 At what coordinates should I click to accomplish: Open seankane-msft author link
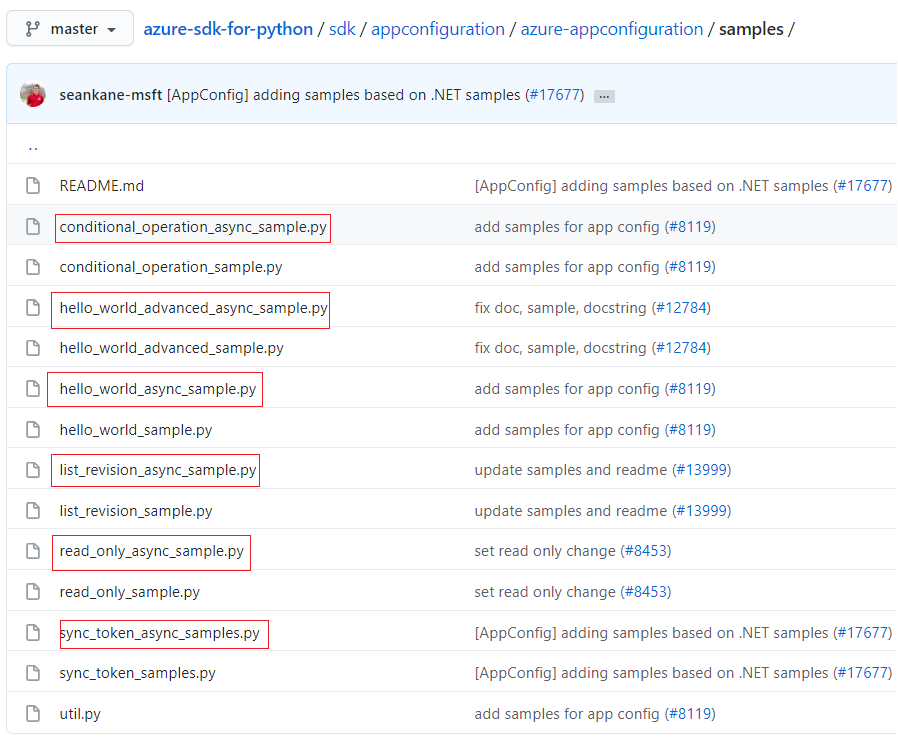pos(111,95)
